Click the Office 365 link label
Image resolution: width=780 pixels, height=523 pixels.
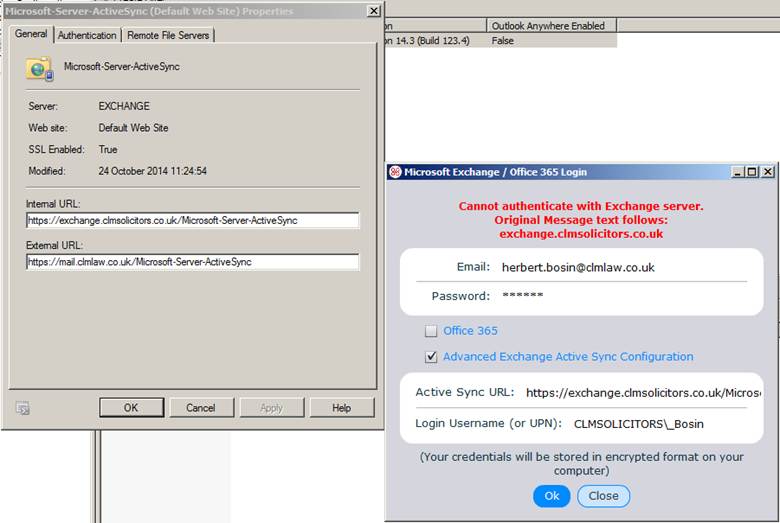pyautogui.click(x=470, y=331)
